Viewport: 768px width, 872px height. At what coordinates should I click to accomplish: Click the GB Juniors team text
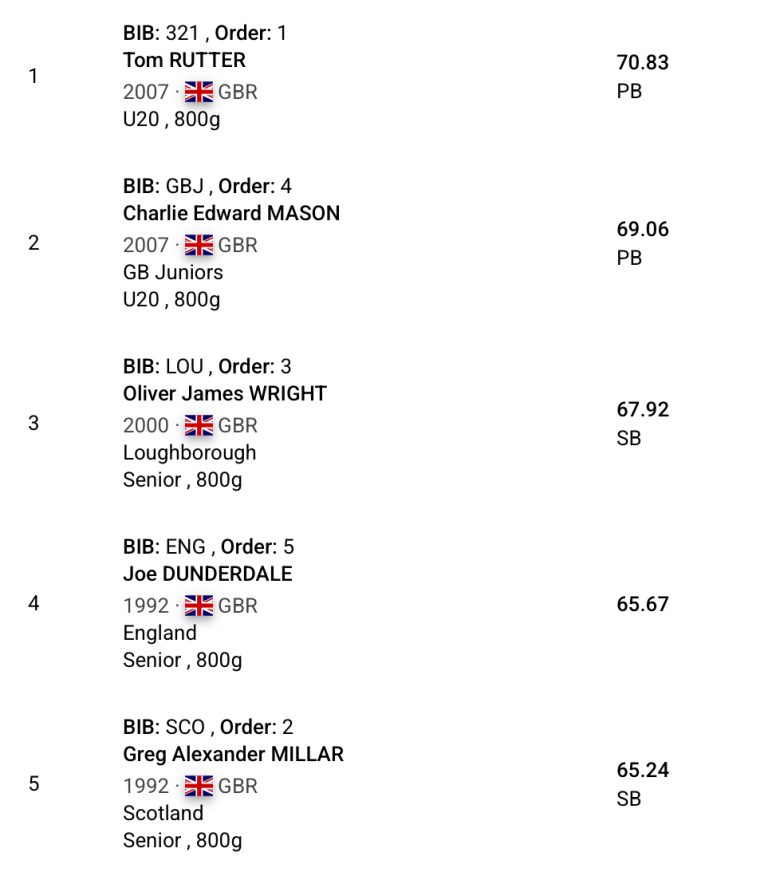173,272
